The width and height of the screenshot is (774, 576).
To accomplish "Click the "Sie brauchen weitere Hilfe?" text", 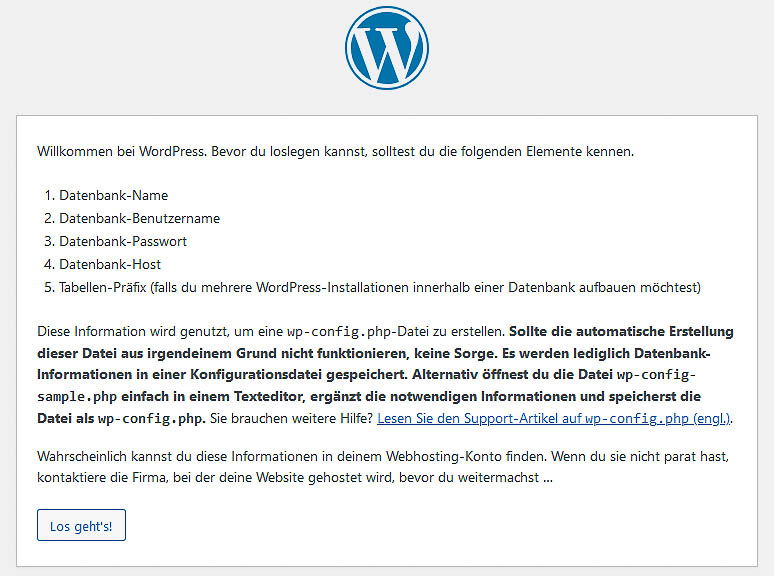I will pos(291,419).
